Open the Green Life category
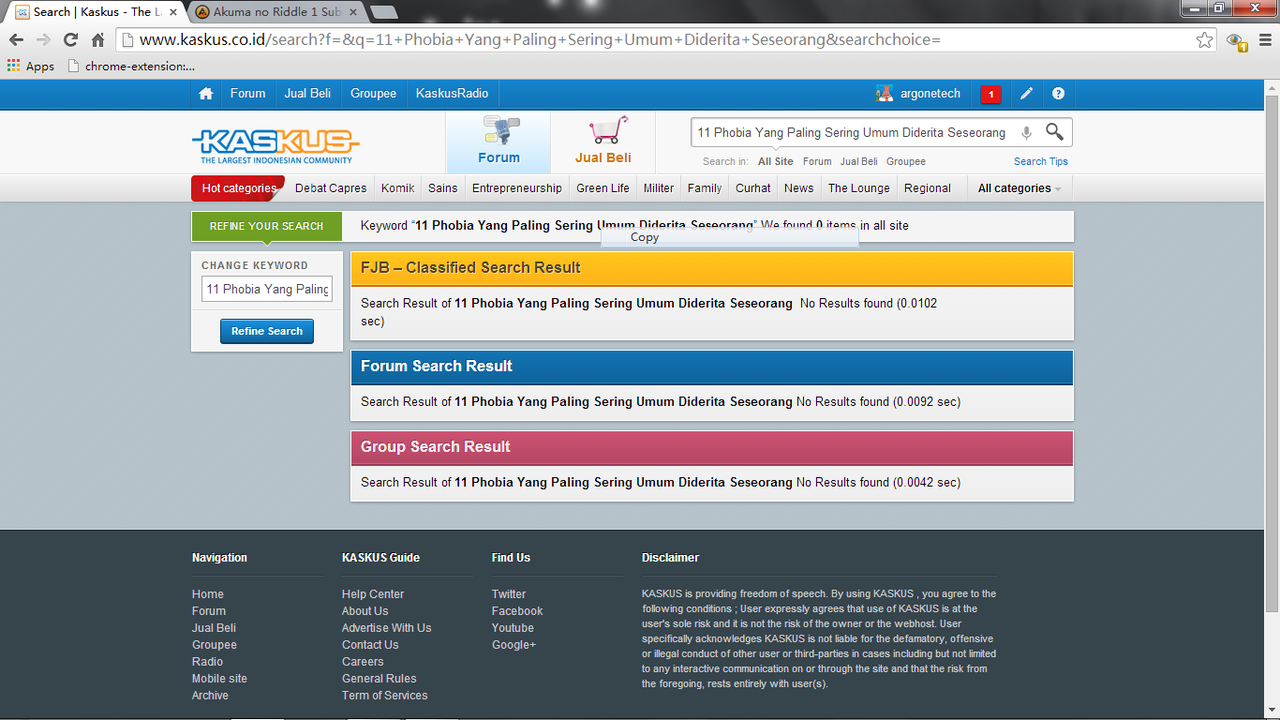 603,188
